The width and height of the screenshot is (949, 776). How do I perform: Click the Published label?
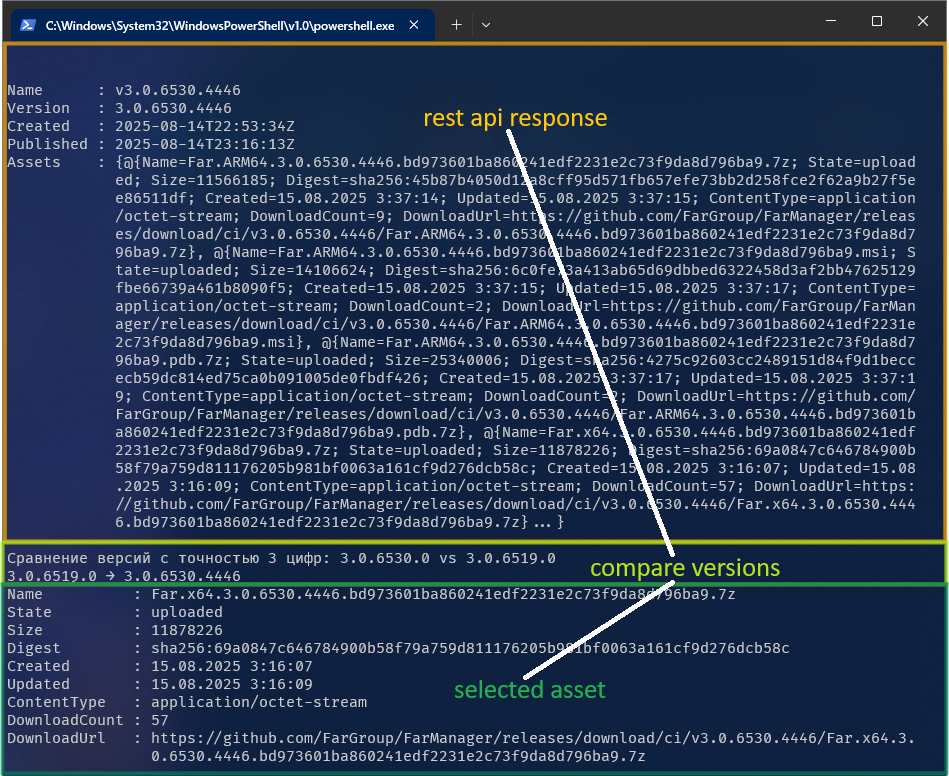(x=47, y=144)
